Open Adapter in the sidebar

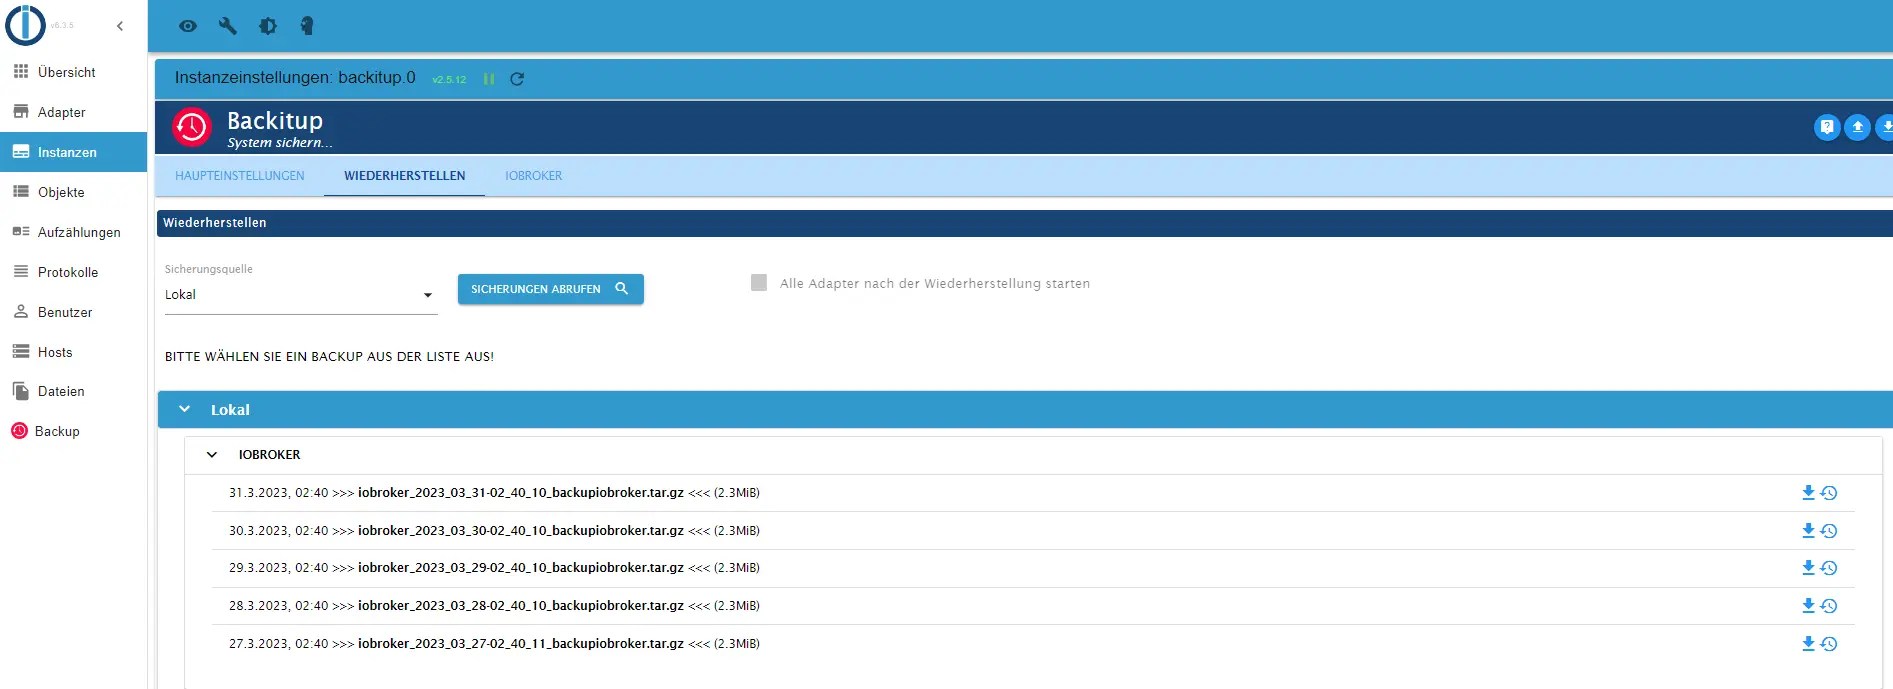[x=74, y=112]
